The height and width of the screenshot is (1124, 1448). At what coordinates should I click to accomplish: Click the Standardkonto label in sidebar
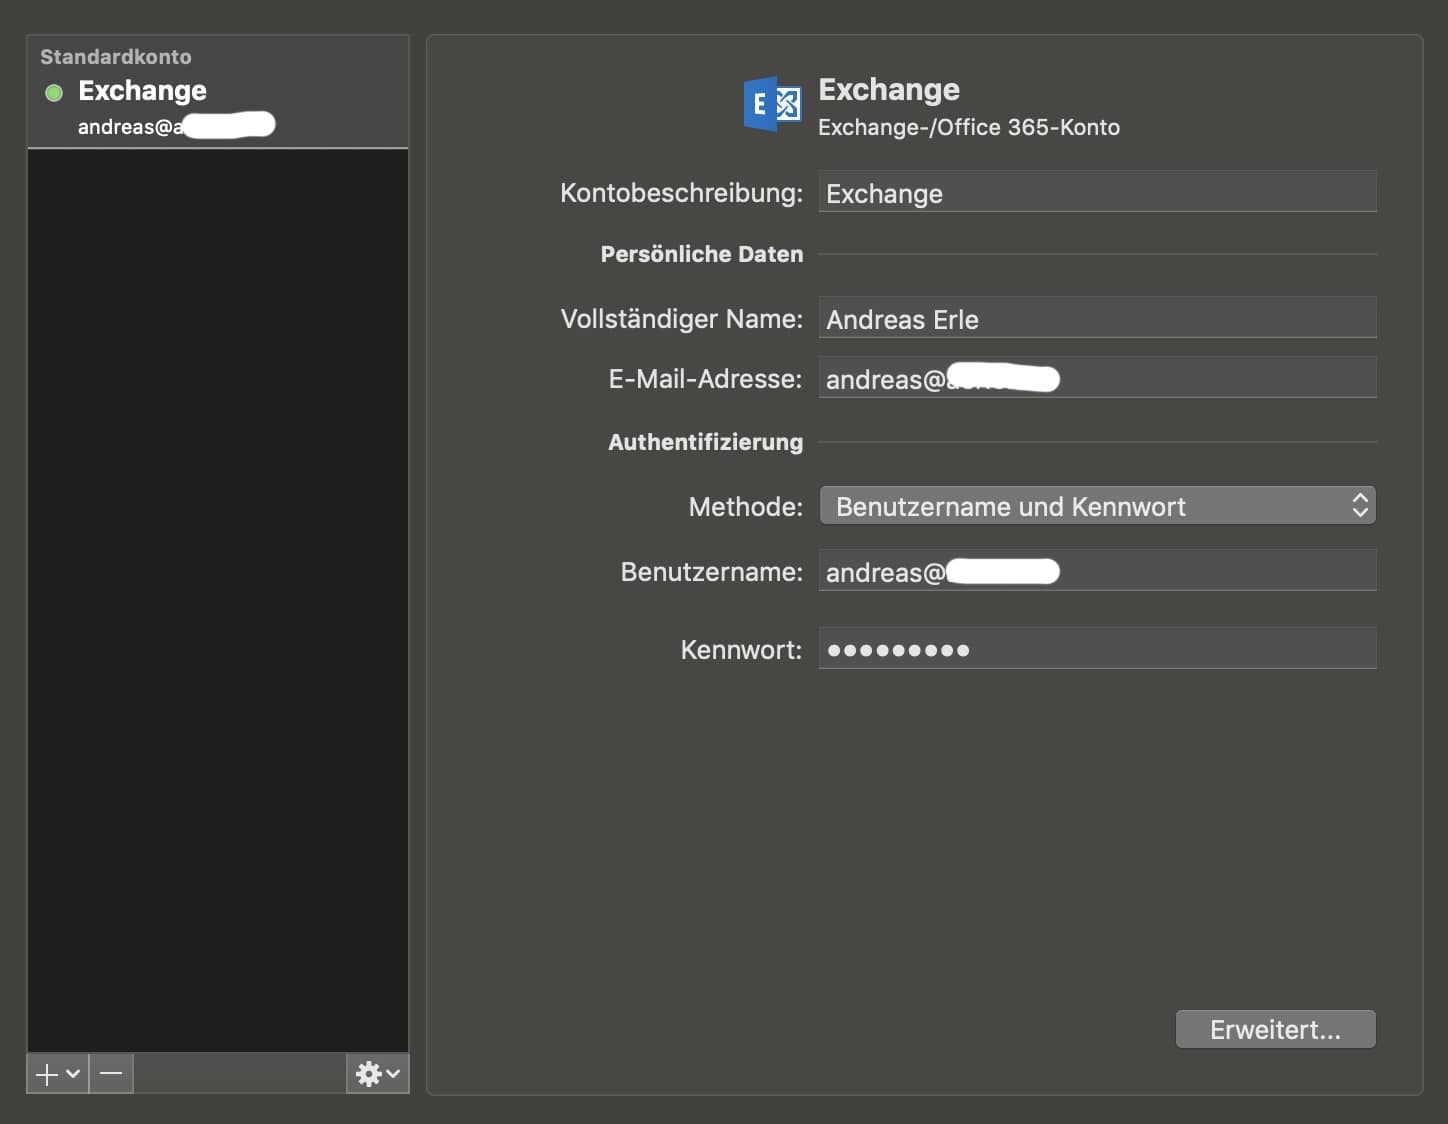116,57
